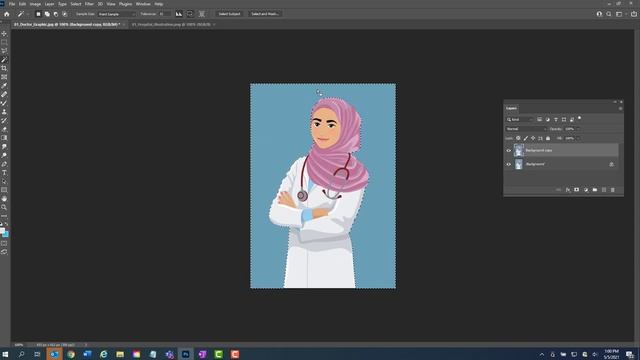Select the Move tool
The width and height of the screenshot is (640, 360).
(4, 33)
